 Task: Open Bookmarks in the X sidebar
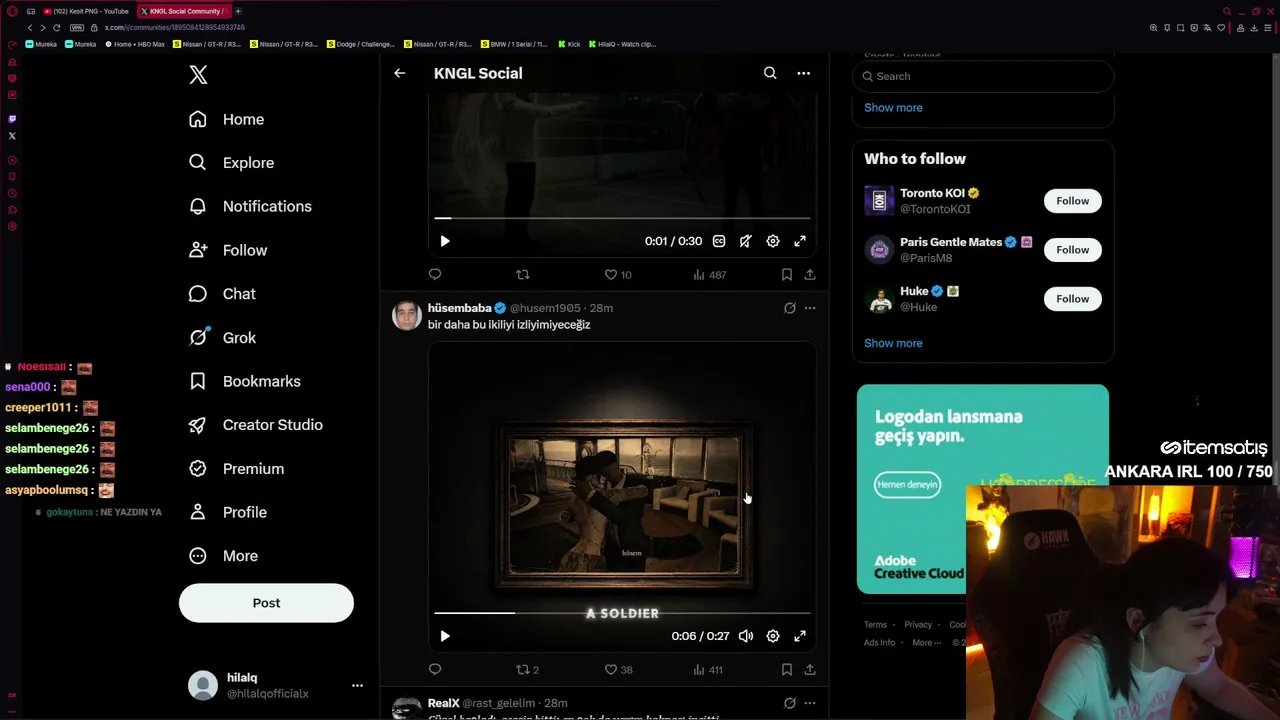[x=244, y=381]
